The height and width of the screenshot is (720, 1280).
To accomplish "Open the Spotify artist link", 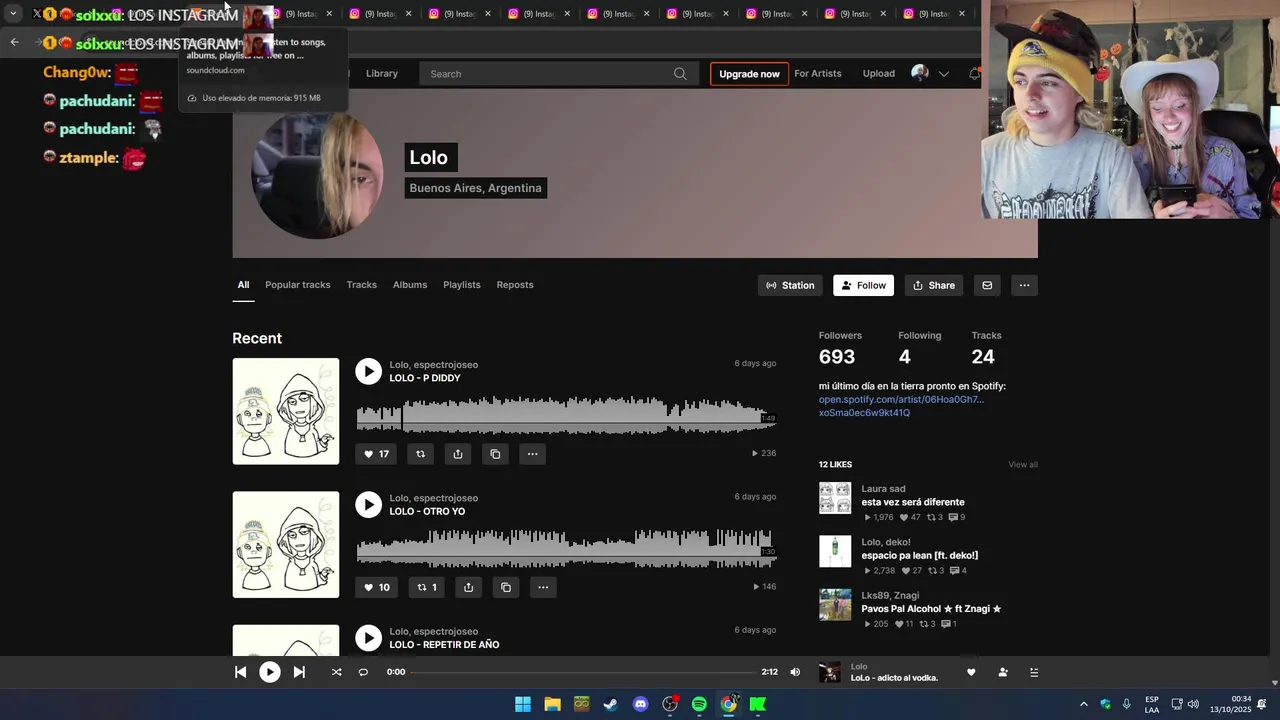I will click(901, 406).
